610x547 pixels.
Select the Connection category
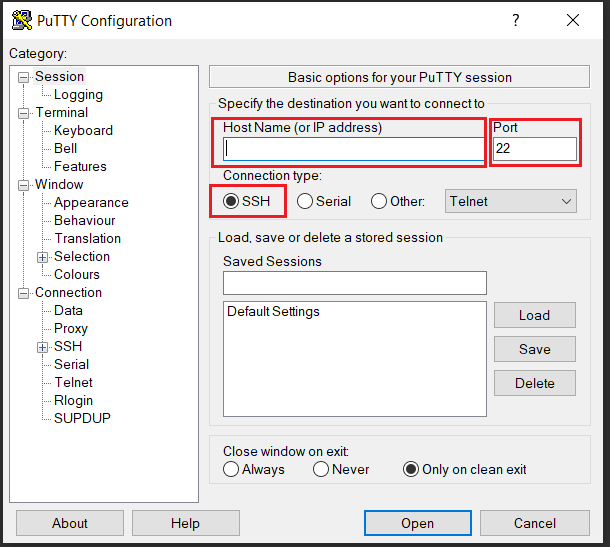tap(68, 292)
